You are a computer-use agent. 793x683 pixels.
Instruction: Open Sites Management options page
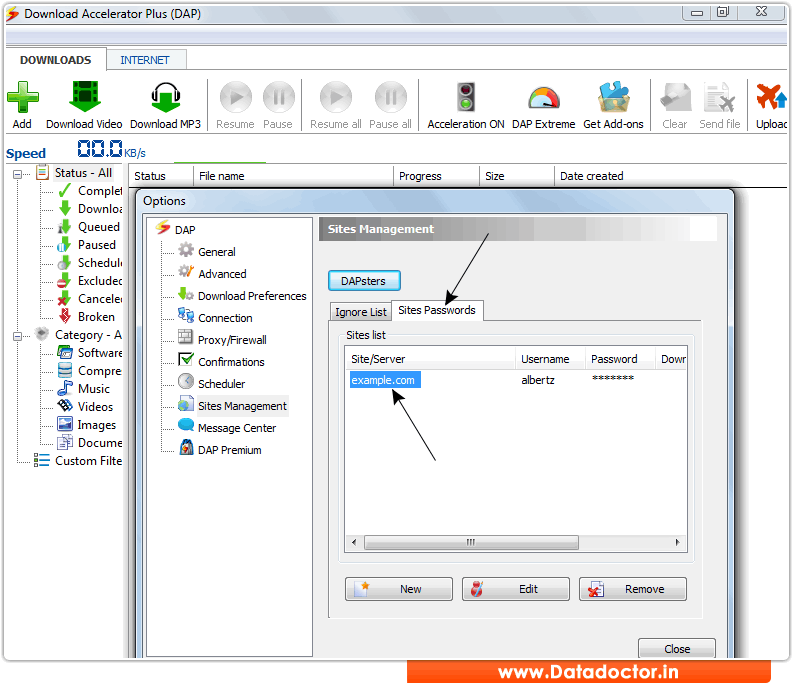pyautogui.click(x=242, y=406)
